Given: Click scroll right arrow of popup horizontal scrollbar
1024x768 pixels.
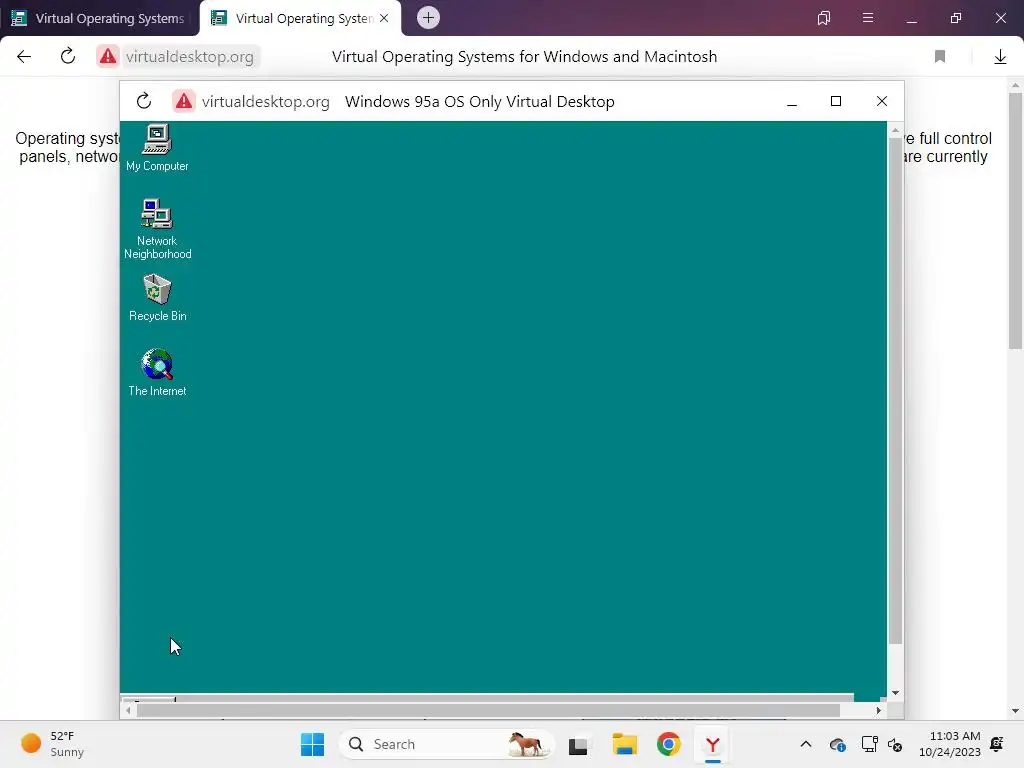Looking at the screenshot, I should [x=879, y=710].
